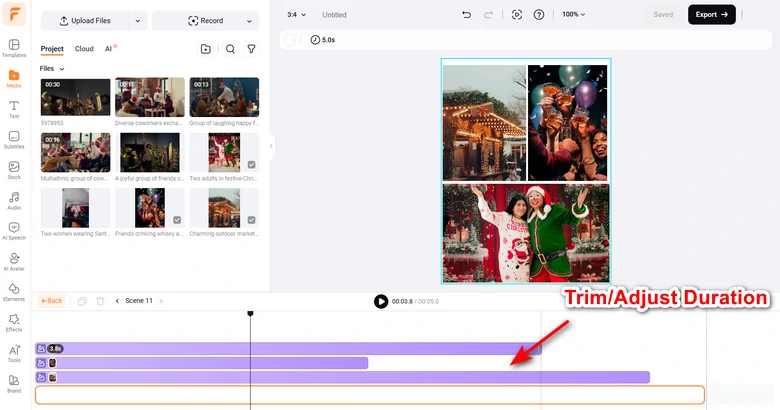This screenshot has height=410, width=780.
Task: Select the 5978955 video thumbnail
Action: tap(76, 98)
